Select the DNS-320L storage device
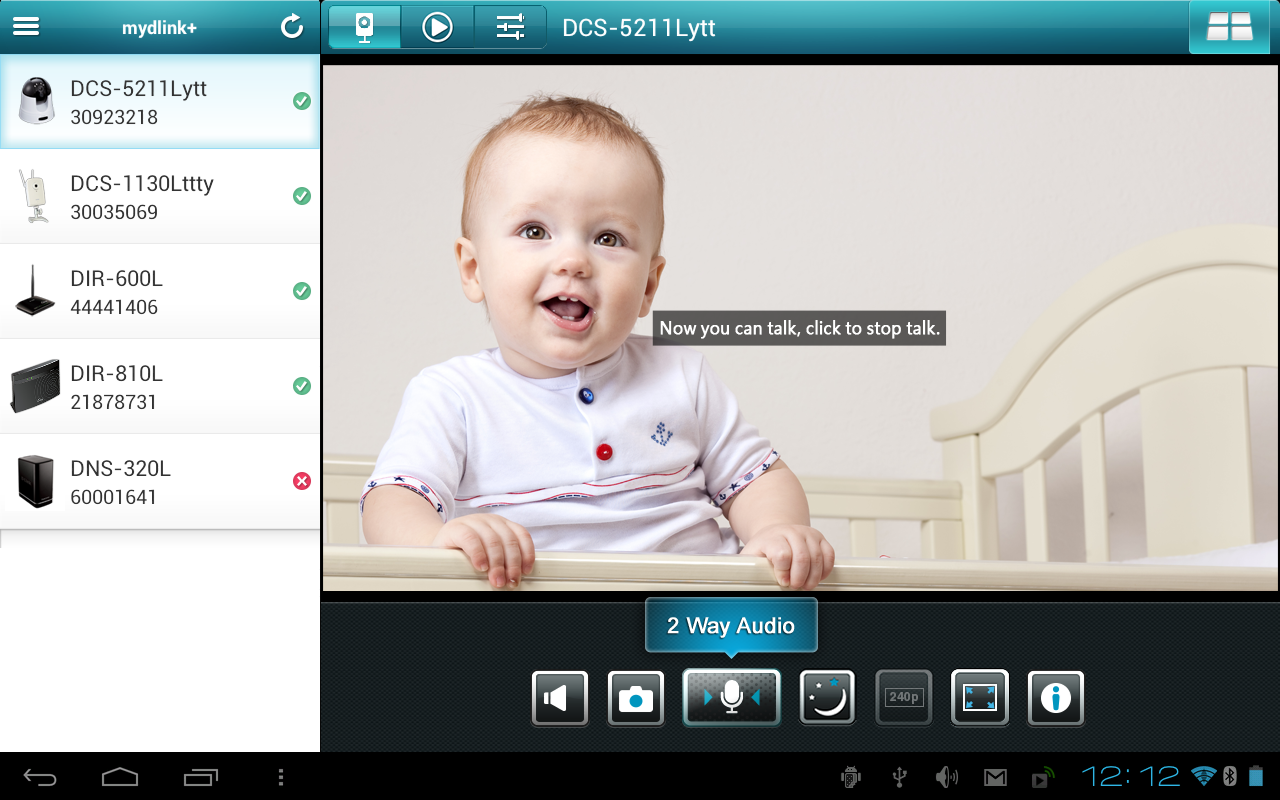The height and width of the screenshot is (800, 1280). tap(160, 480)
